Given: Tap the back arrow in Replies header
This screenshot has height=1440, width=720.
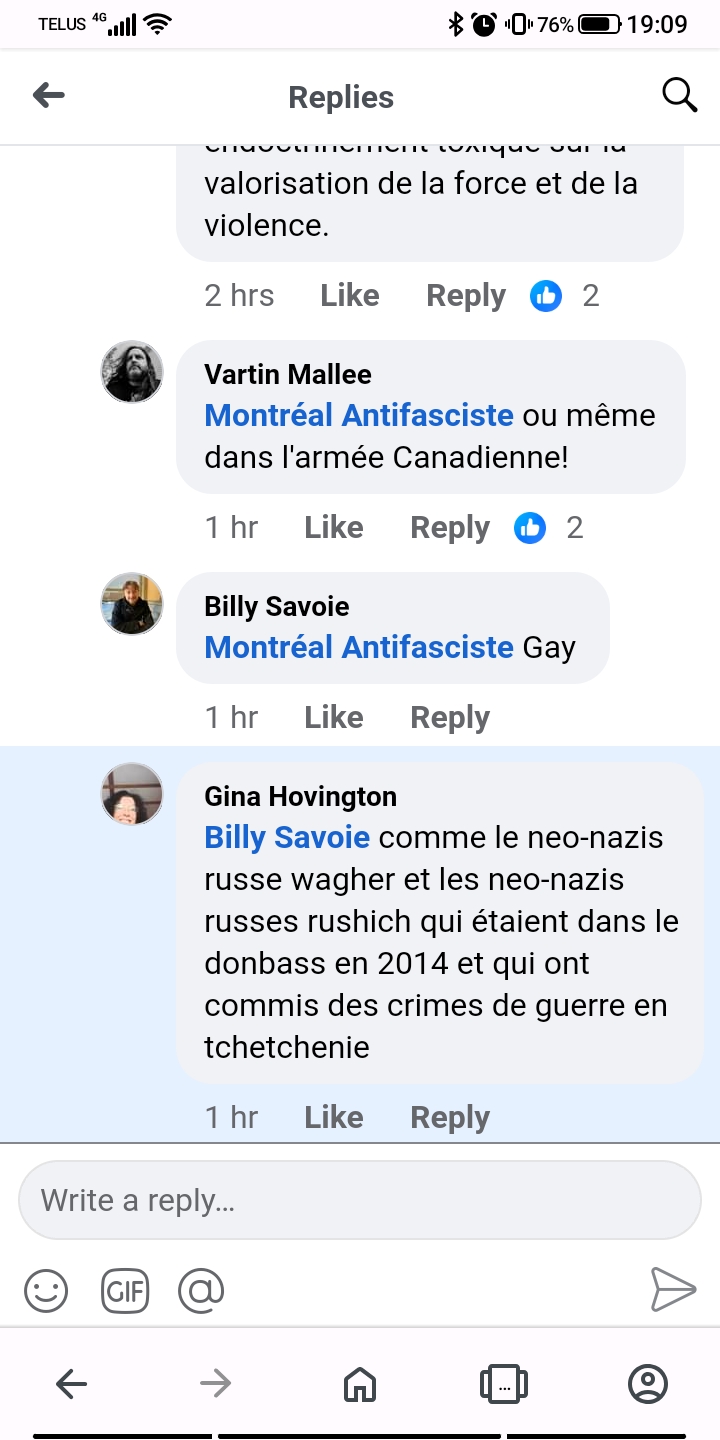Looking at the screenshot, I should [49, 96].
